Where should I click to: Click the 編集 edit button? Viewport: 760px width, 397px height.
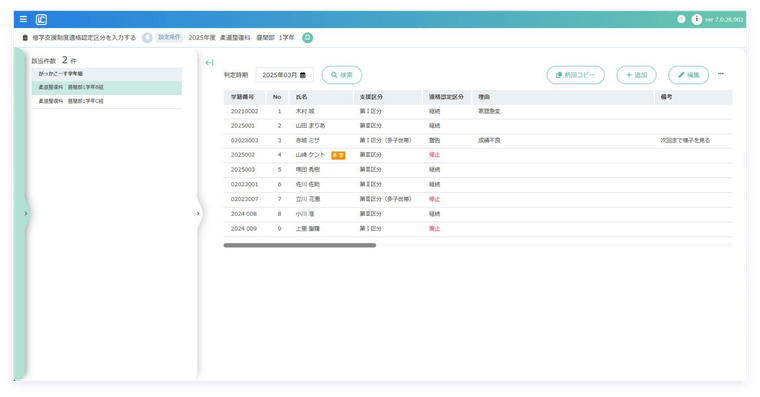(688, 75)
